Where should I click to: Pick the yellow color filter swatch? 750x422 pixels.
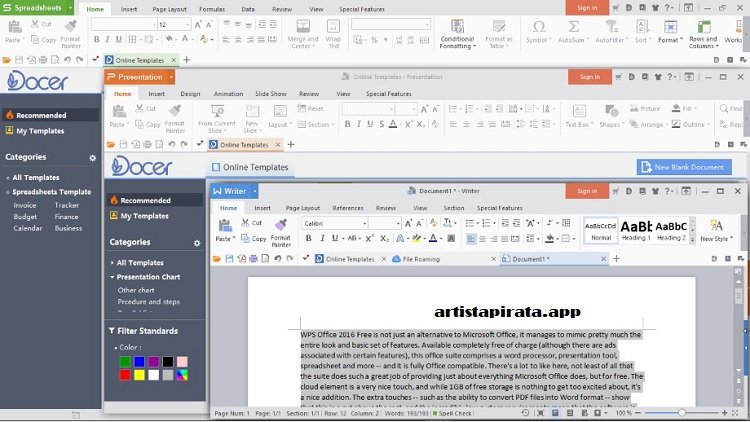pos(139,375)
